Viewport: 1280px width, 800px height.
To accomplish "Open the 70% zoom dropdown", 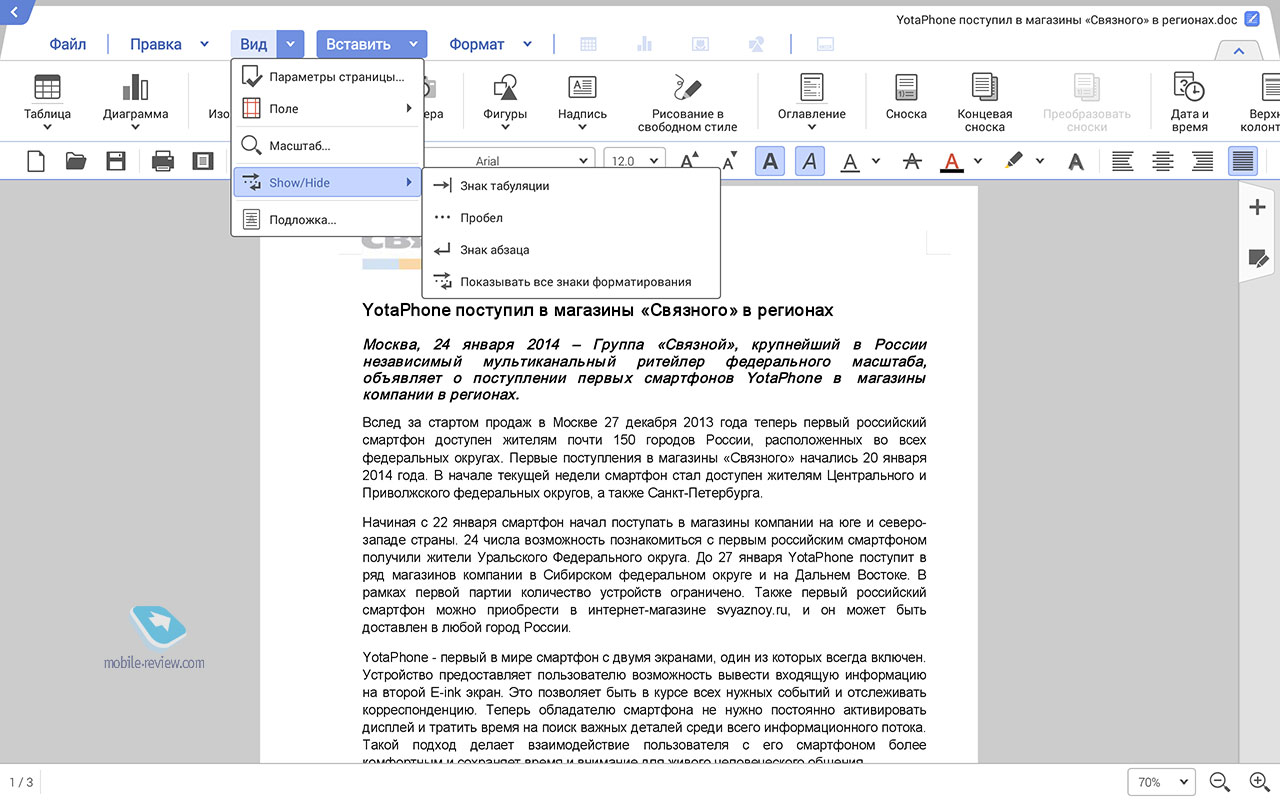I will pos(1162,782).
